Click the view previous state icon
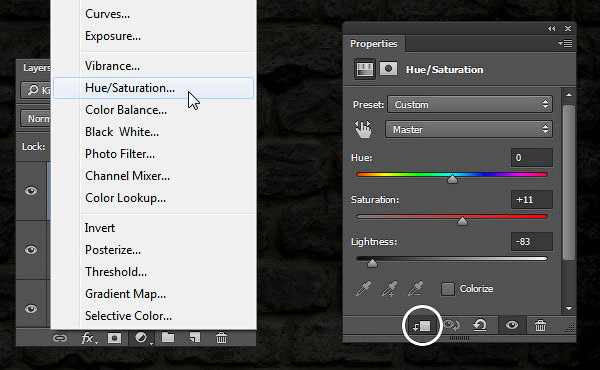 (452, 325)
